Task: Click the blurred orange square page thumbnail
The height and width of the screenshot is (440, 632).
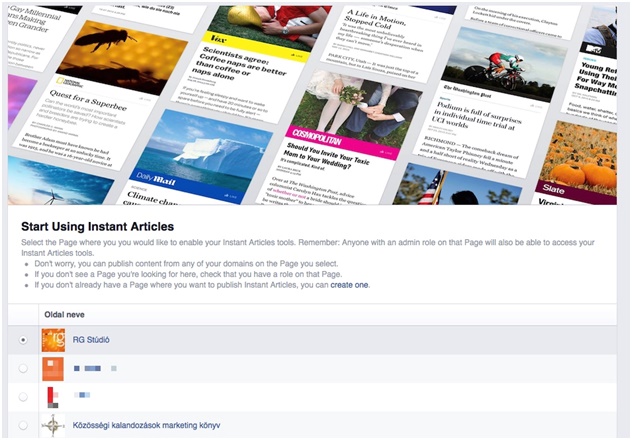Action: point(53,369)
